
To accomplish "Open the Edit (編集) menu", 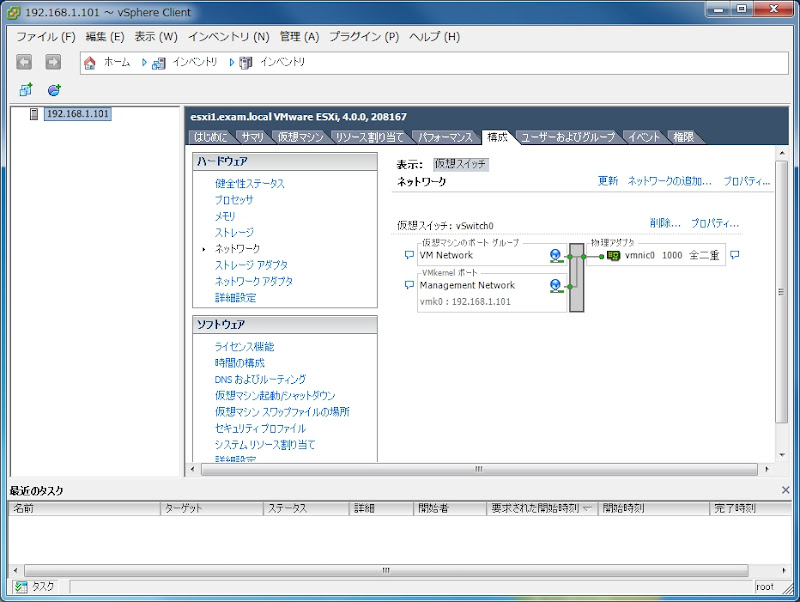I will pos(105,37).
